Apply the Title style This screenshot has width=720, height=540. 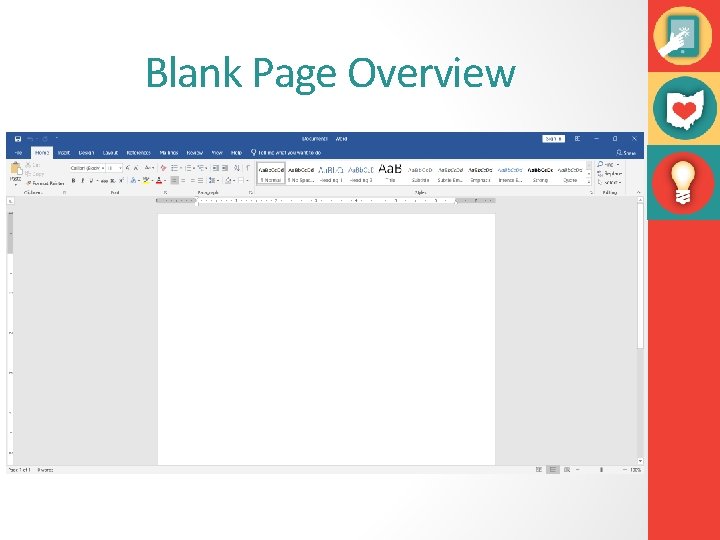point(390,174)
